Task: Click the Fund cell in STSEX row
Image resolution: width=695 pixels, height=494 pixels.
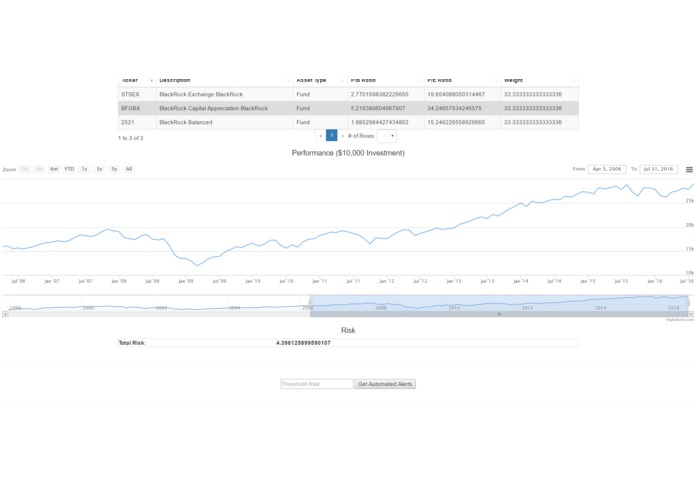Action: (320, 94)
